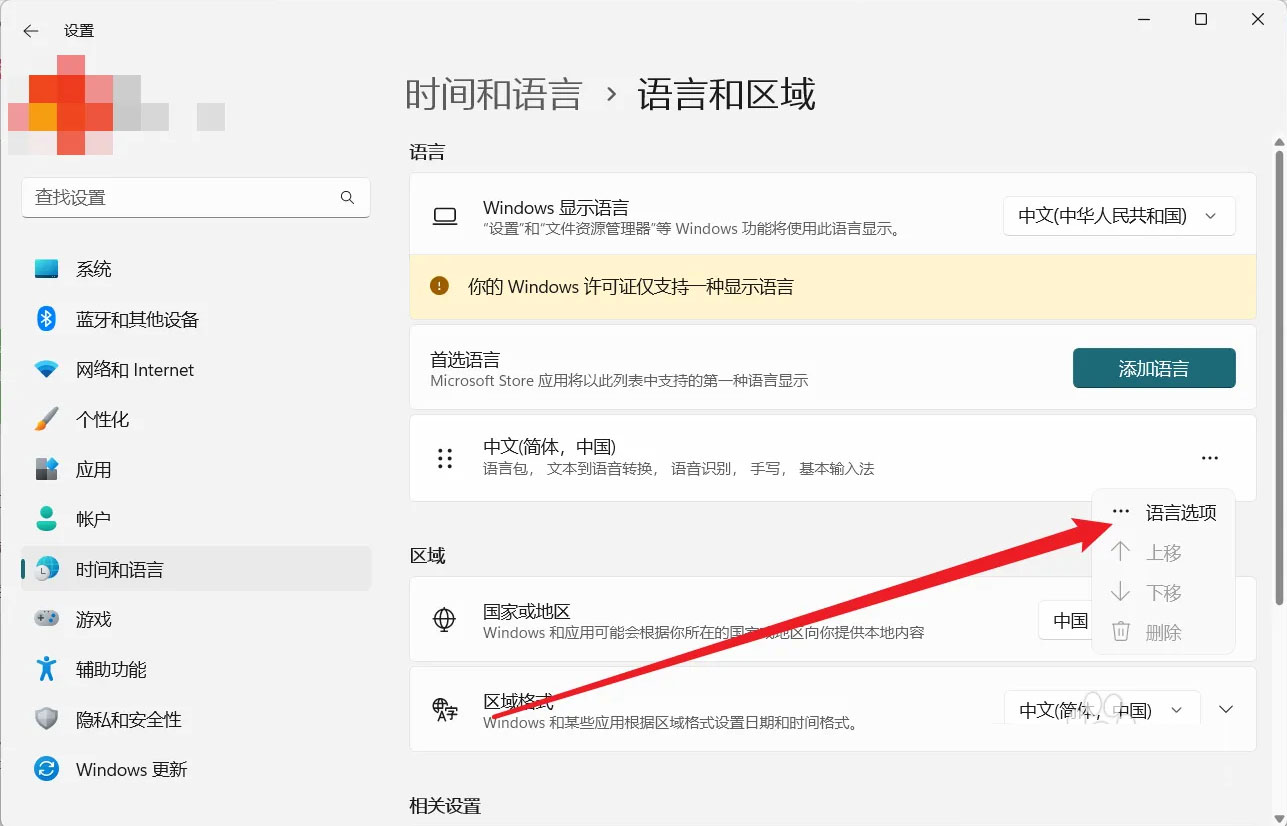Open the Windows 显示语言 dropdown

(1119, 216)
